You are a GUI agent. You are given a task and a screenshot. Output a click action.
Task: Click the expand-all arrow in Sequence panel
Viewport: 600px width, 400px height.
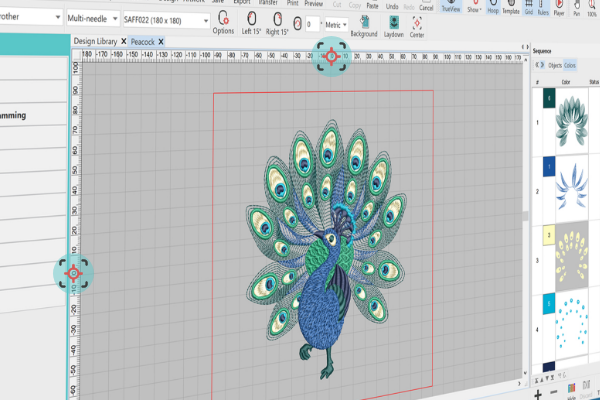(542, 65)
